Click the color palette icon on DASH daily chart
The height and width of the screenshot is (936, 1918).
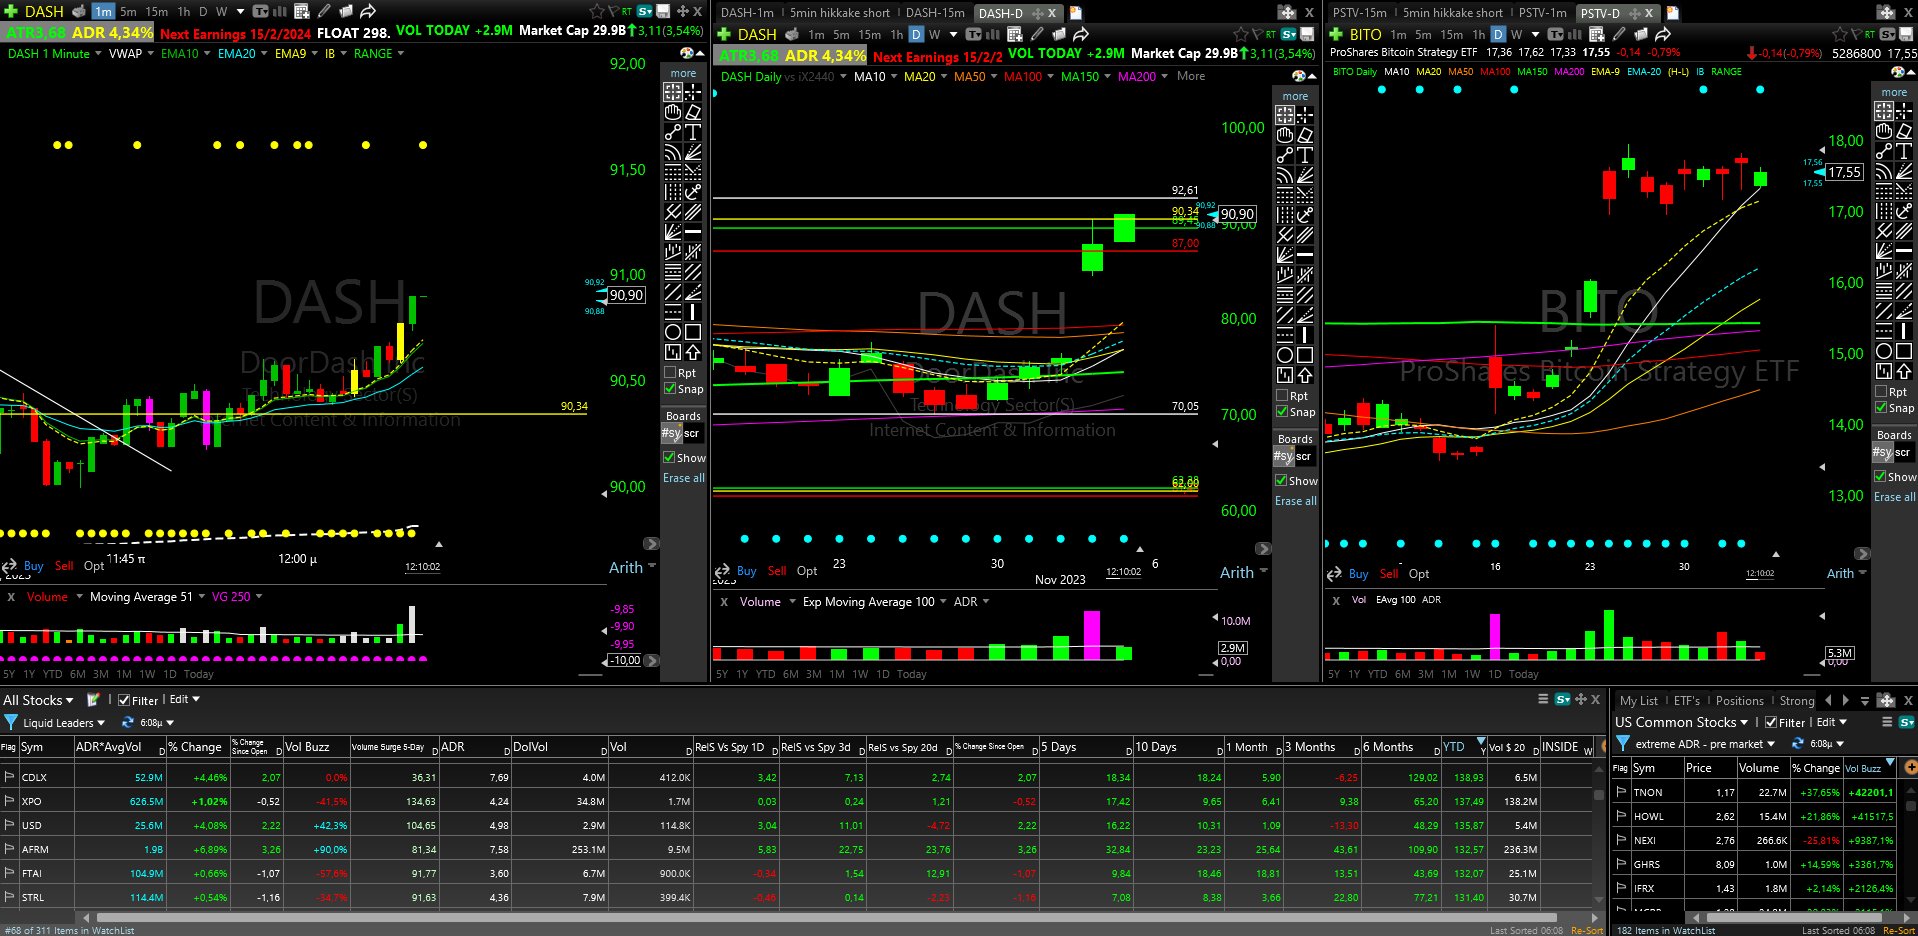coord(1299,76)
